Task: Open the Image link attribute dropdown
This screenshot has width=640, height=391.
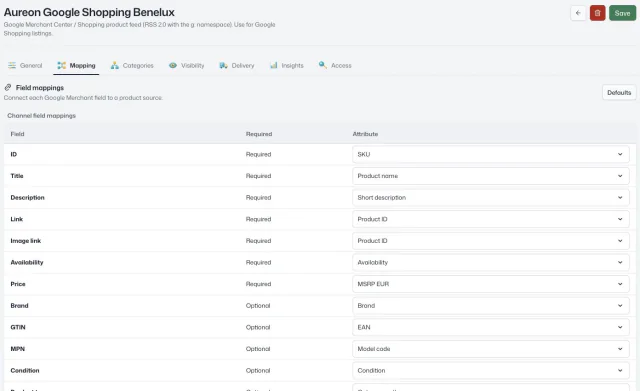Action: pos(491,241)
